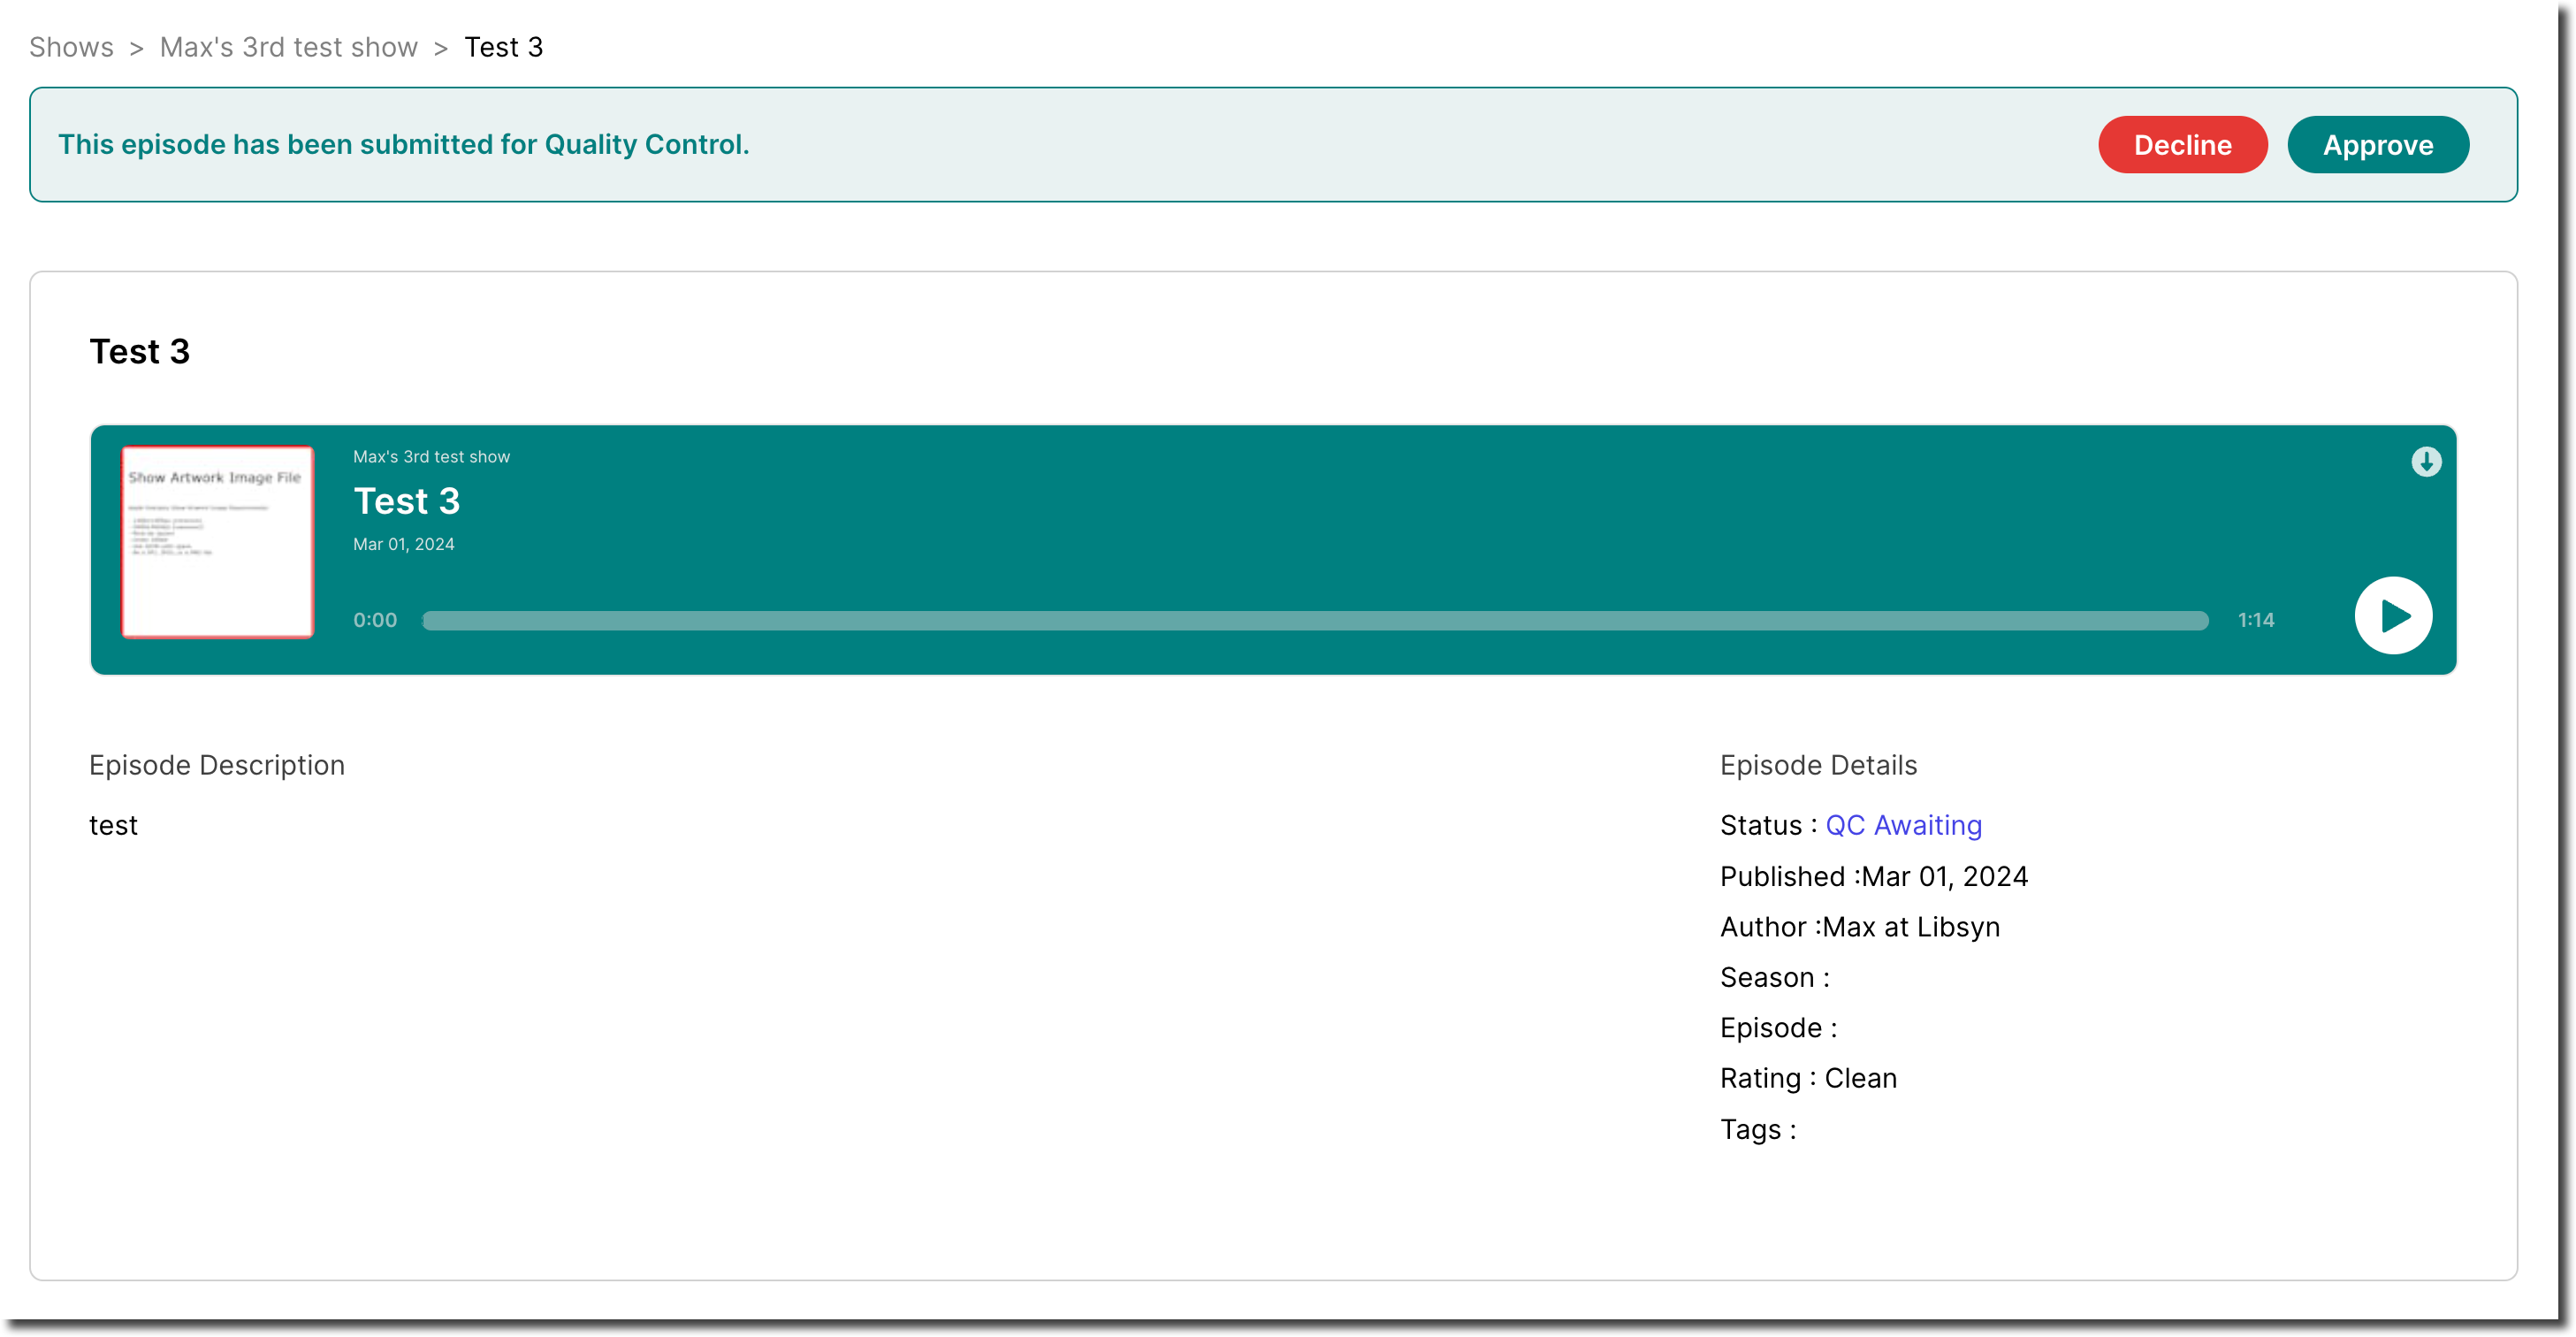
Task: Click the description text 'test'
Action: 113,825
